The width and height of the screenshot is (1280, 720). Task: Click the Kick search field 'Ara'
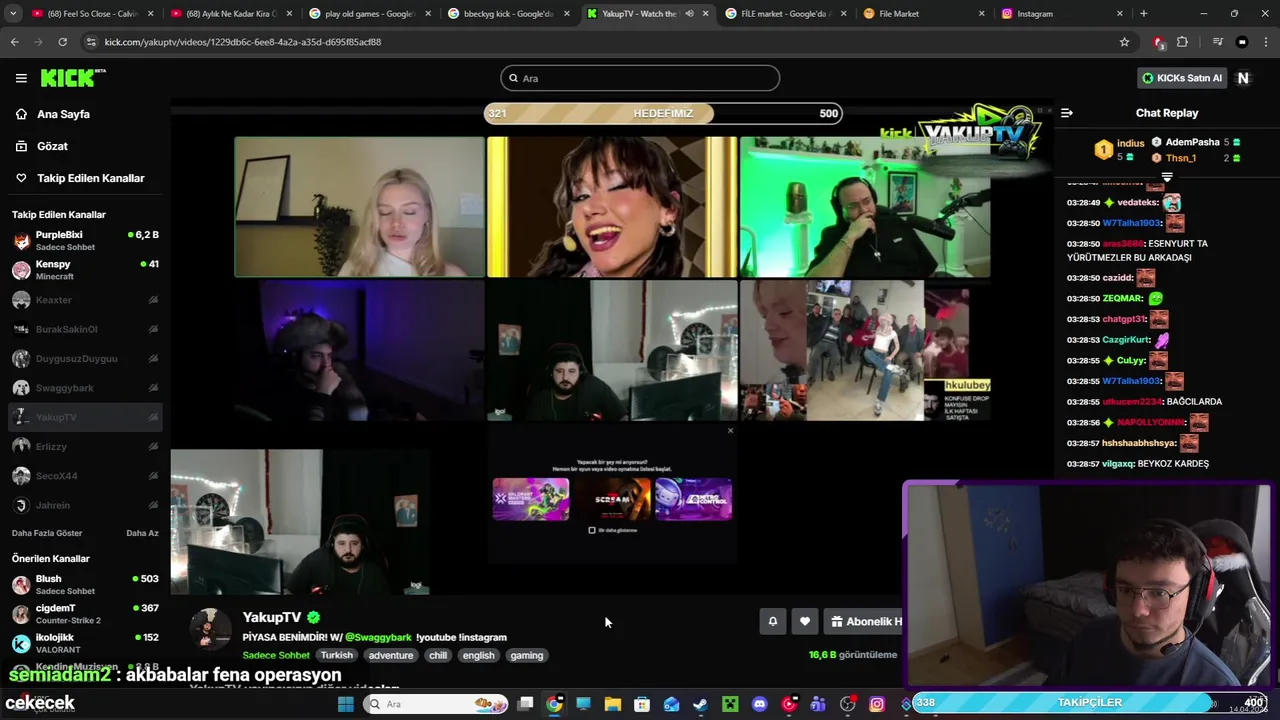pyautogui.click(x=640, y=78)
